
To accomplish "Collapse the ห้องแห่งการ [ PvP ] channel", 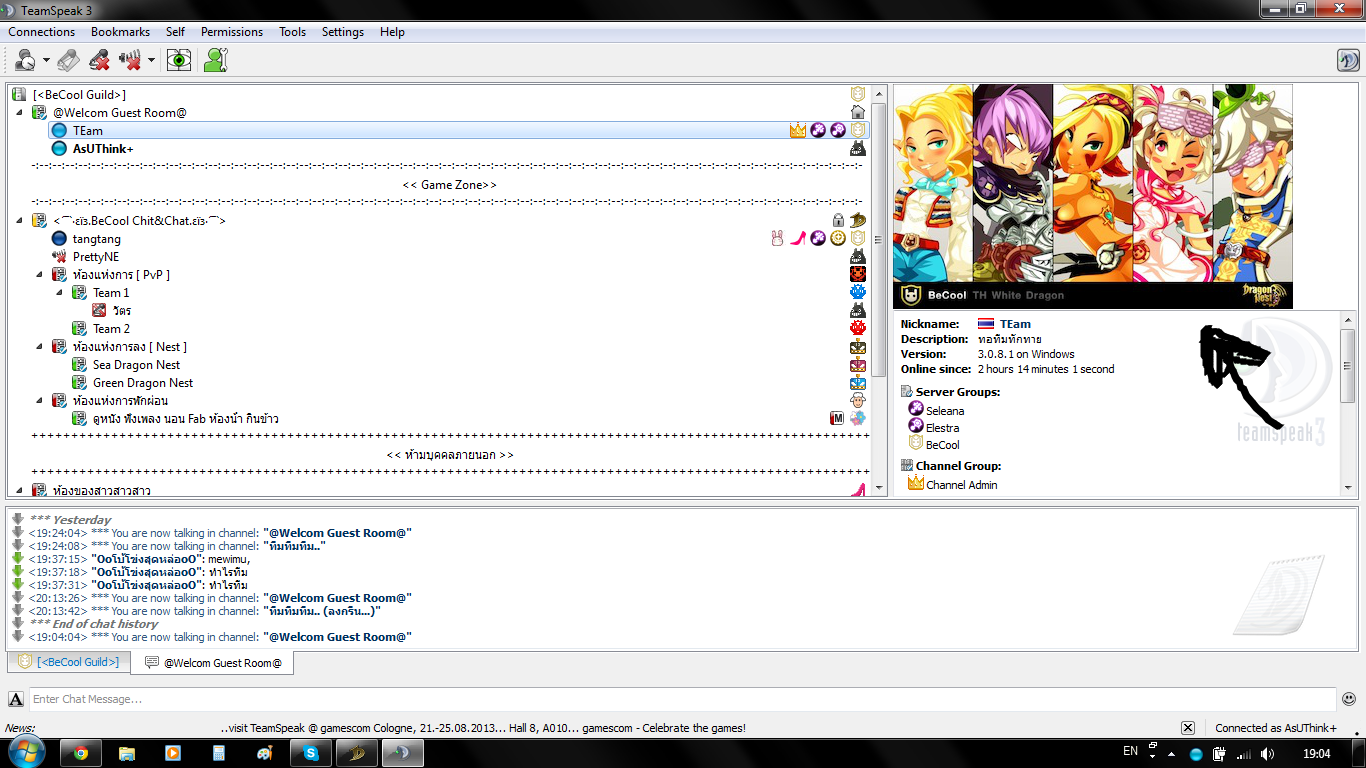I will click(39, 275).
